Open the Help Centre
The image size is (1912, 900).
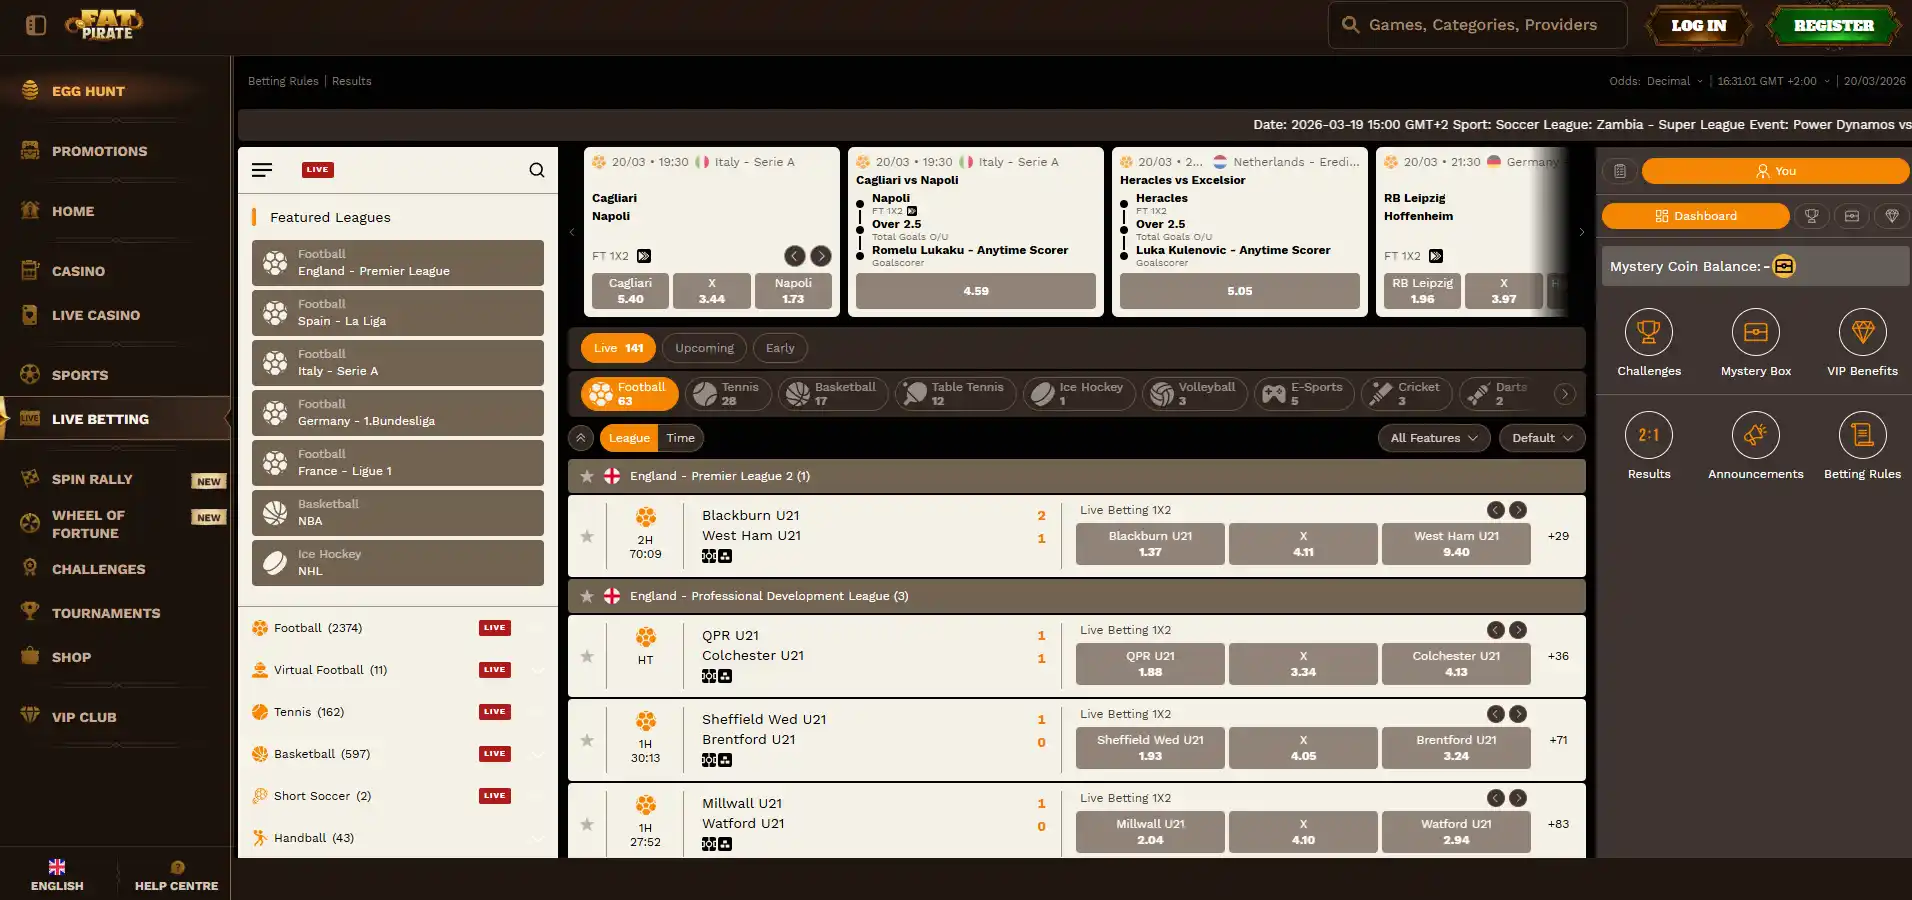(x=177, y=875)
